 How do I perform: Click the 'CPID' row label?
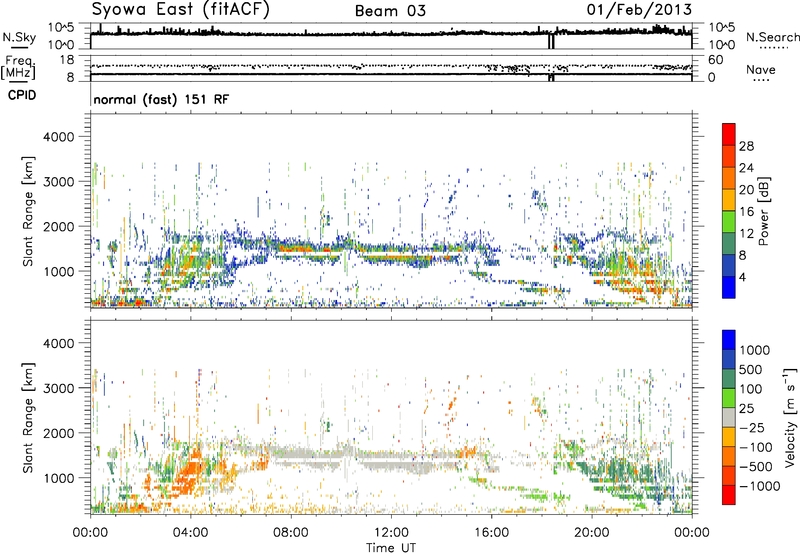coord(22,95)
